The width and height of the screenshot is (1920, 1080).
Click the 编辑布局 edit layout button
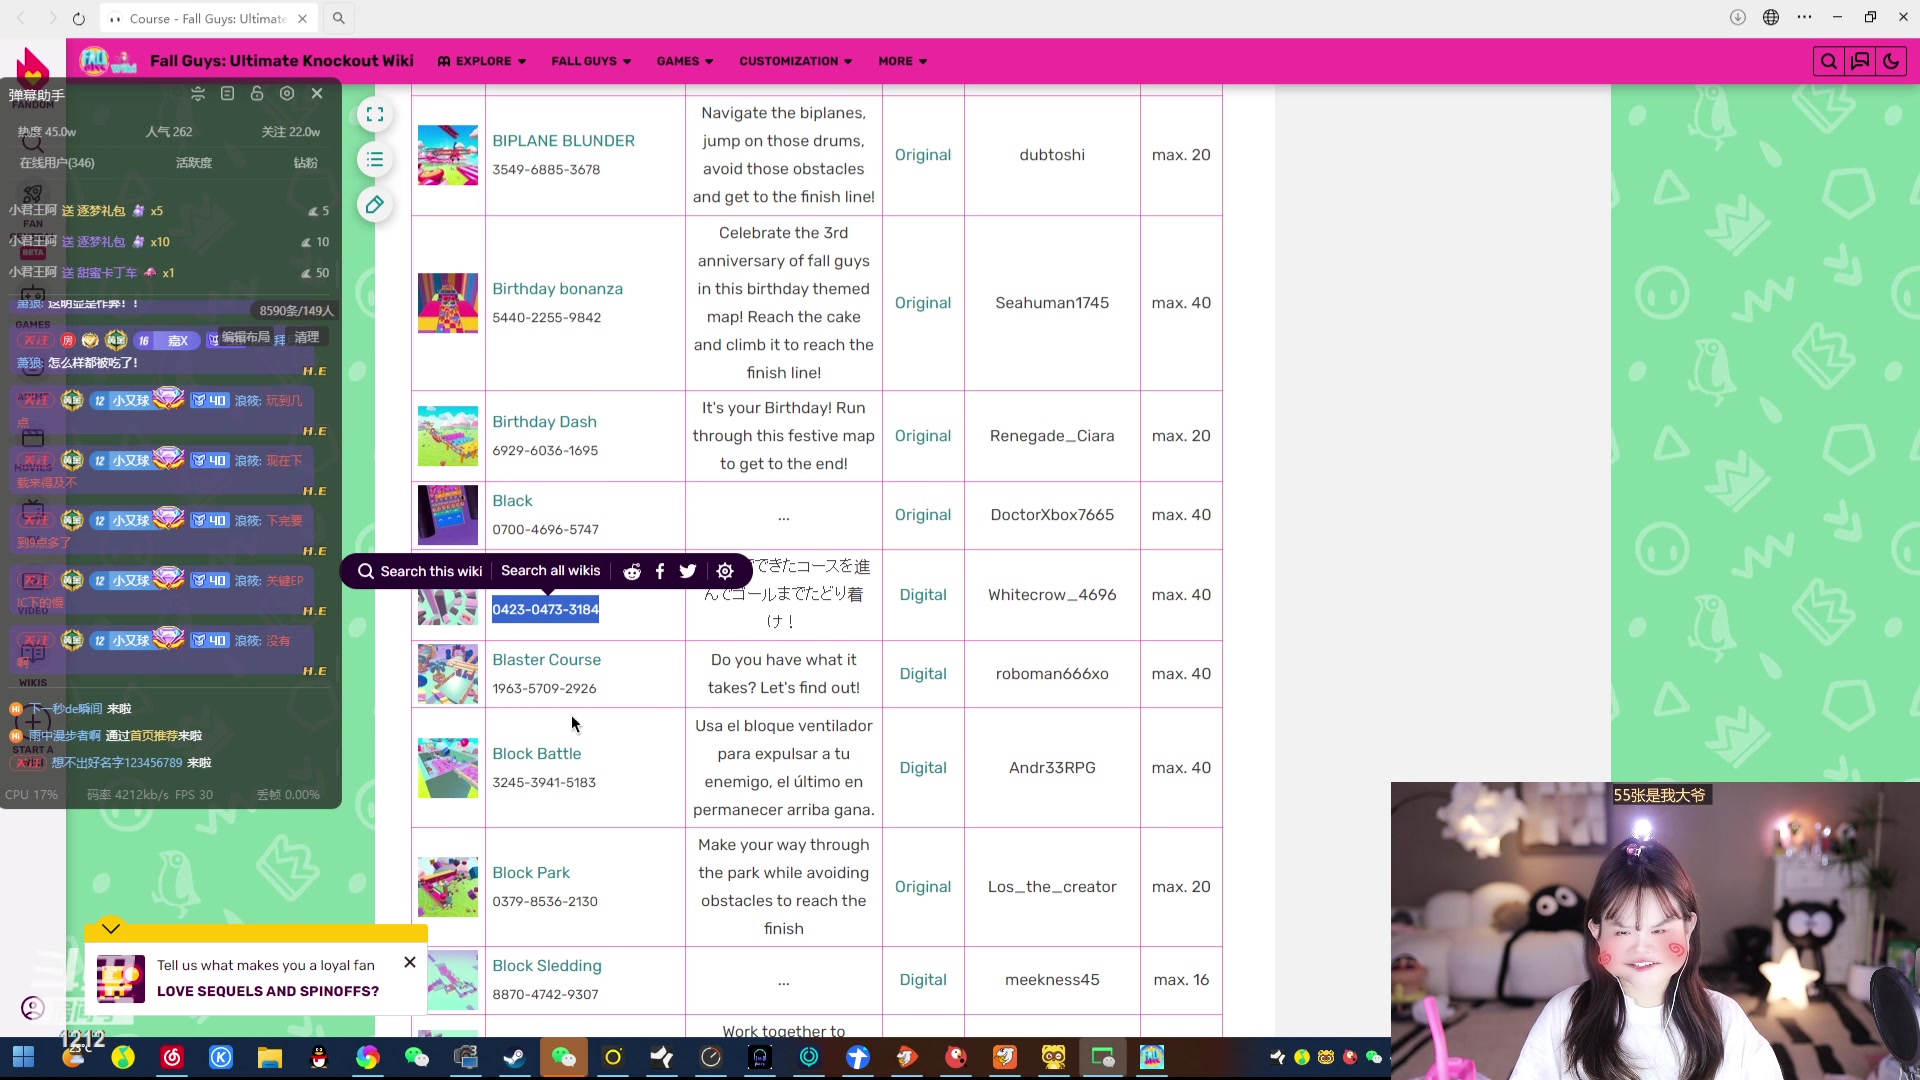246,337
